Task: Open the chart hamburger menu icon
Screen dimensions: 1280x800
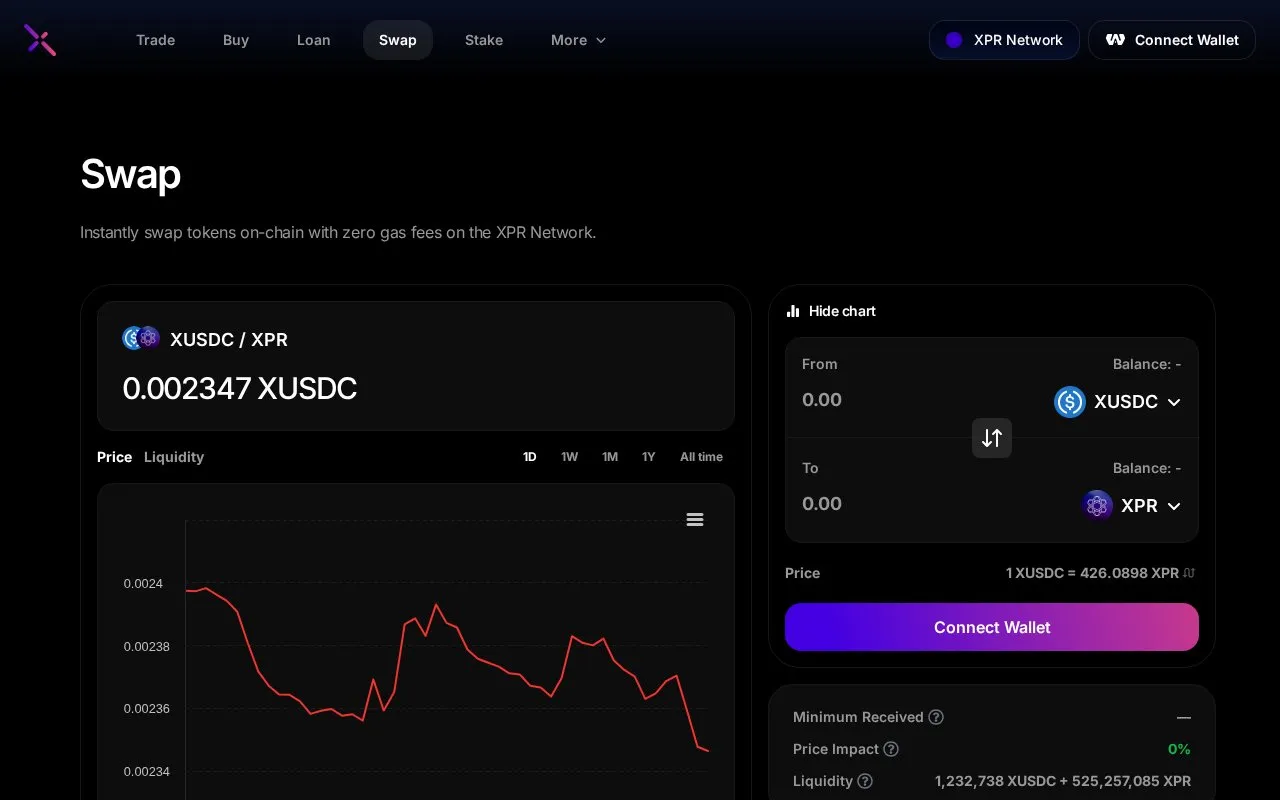Action: 695,519
